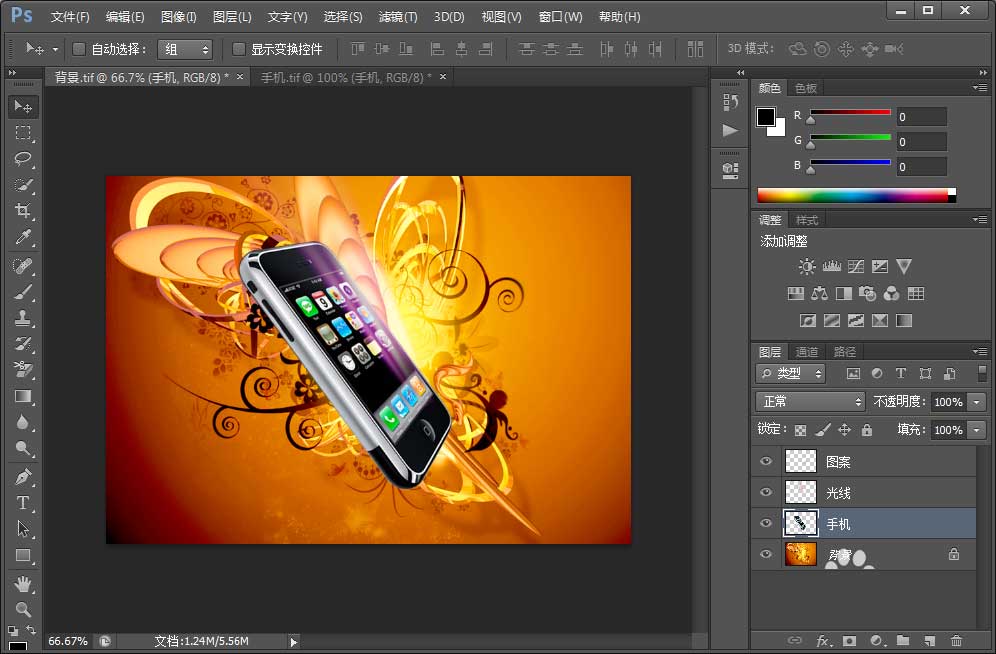Toggle the 显示变换控件 checkbox
Screen dimensions: 996x654
point(238,49)
